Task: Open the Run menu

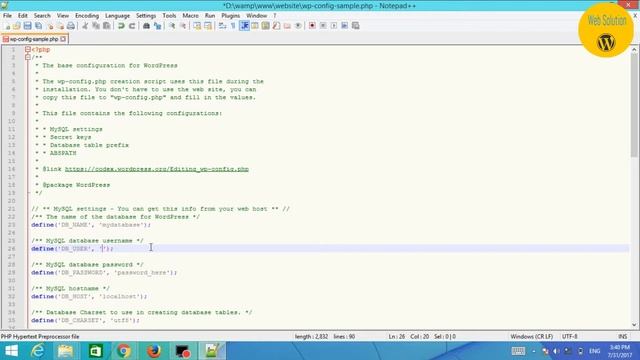Action: pos(210,16)
